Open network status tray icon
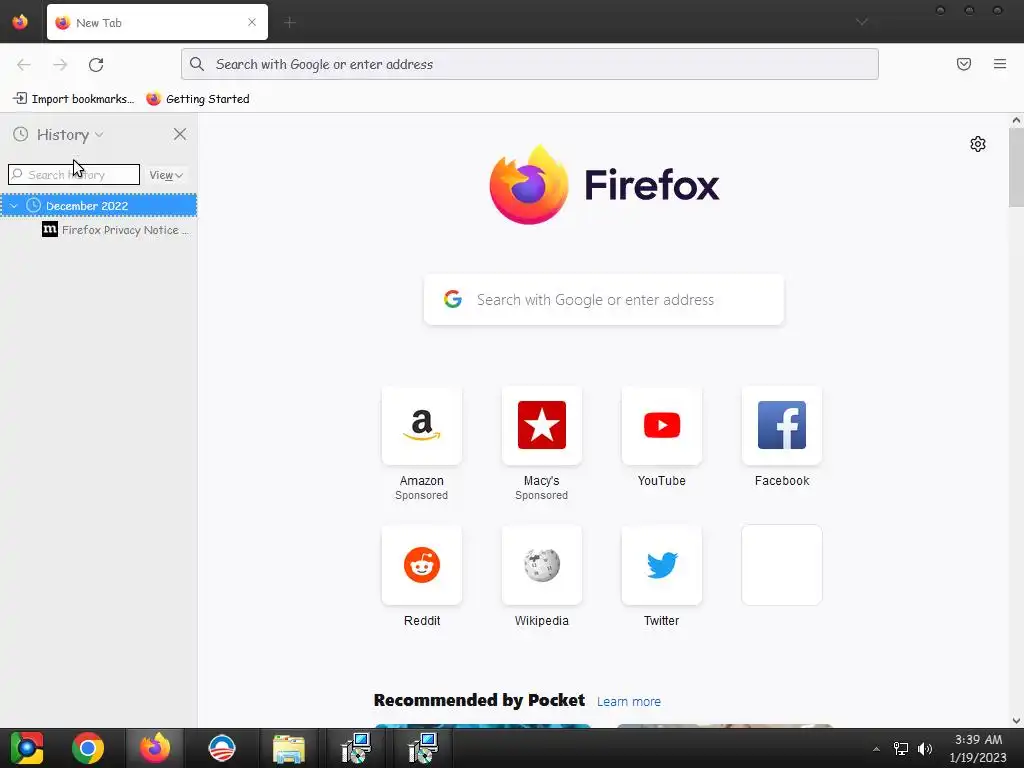1024x768 pixels. point(901,749)
